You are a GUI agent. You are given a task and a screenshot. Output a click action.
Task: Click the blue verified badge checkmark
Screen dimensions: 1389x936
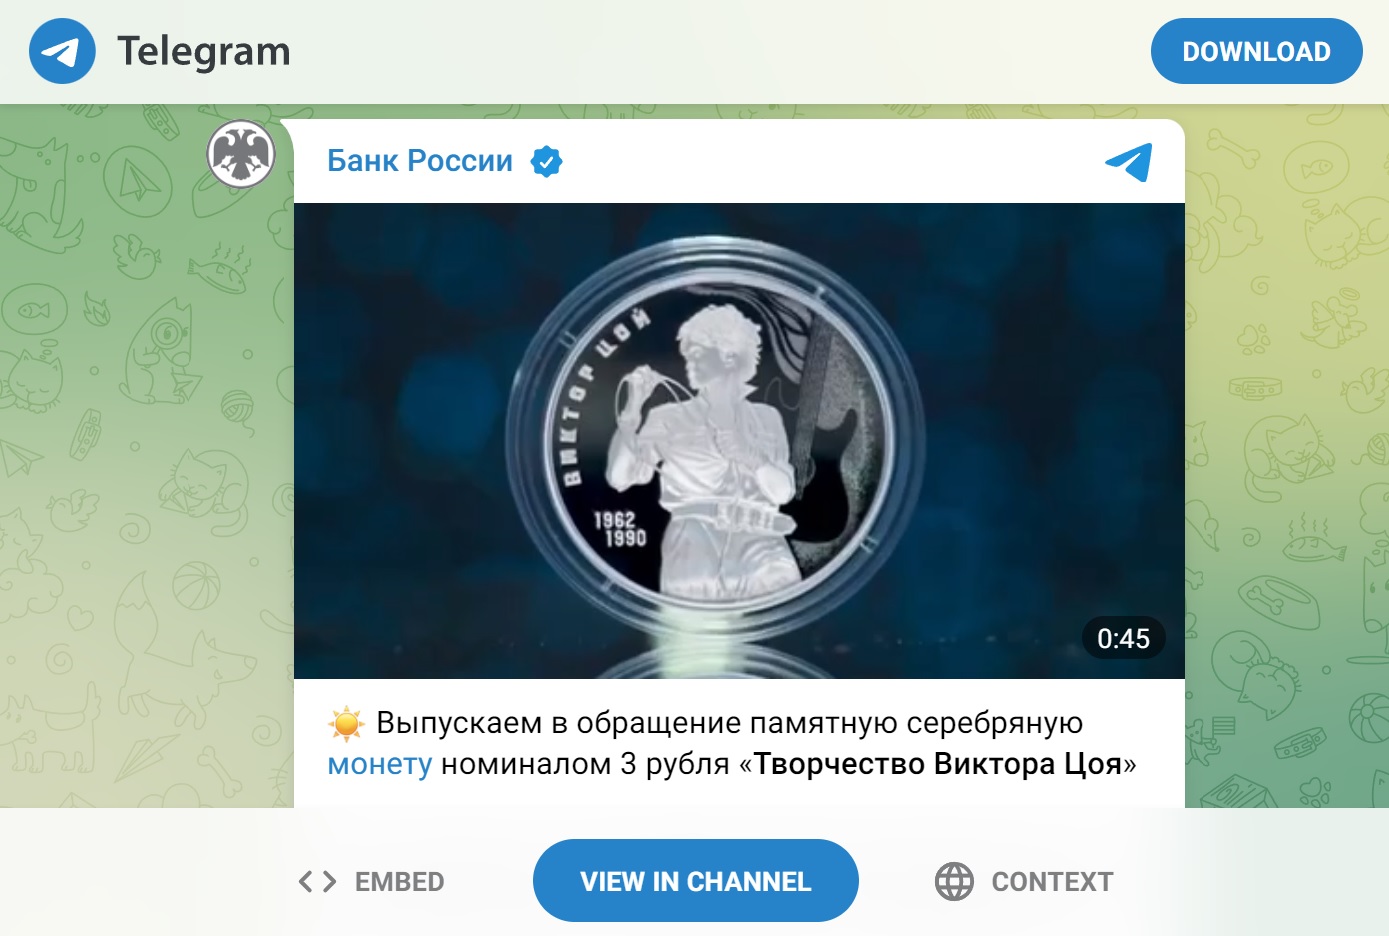click(546, 161)
